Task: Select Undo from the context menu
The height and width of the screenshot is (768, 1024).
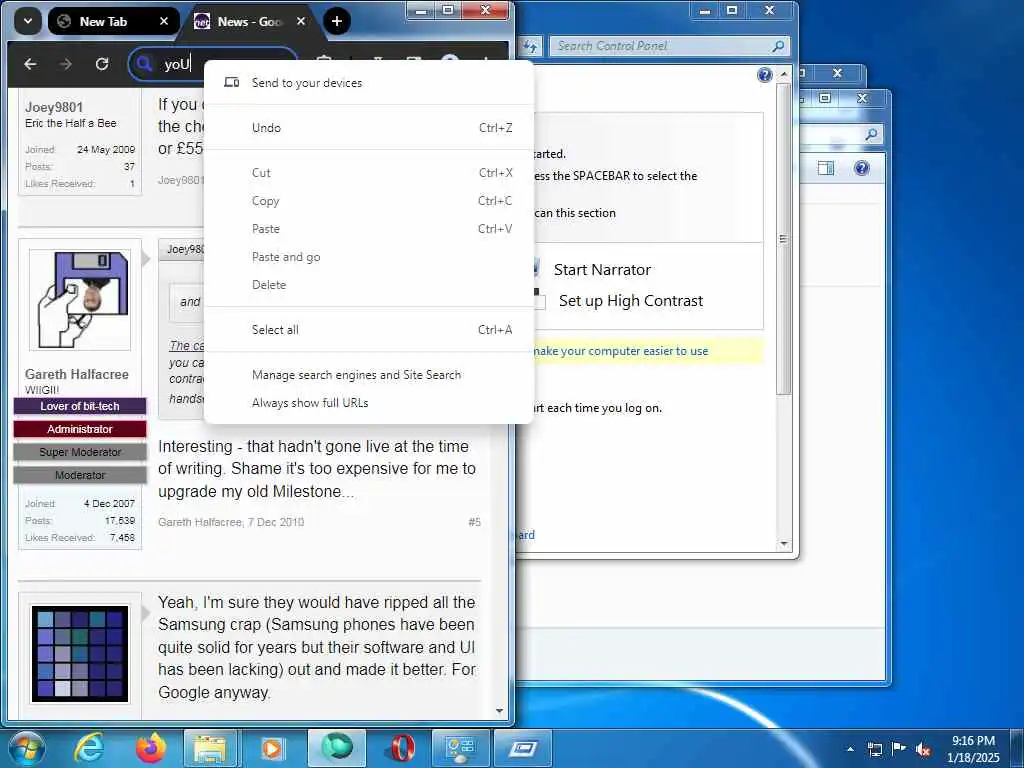Action: pyautogui.click(x=369, y=128)
